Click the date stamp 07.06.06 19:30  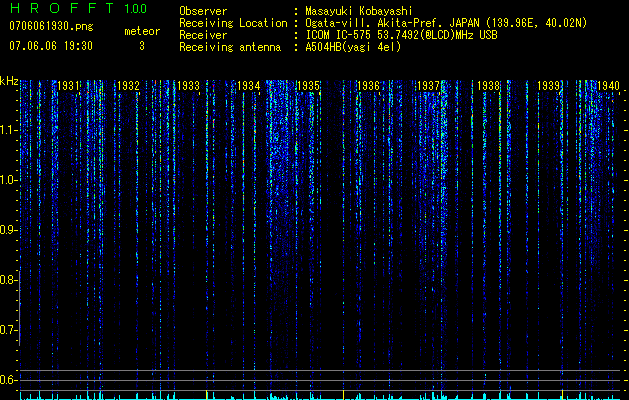[x=51, y=46]
